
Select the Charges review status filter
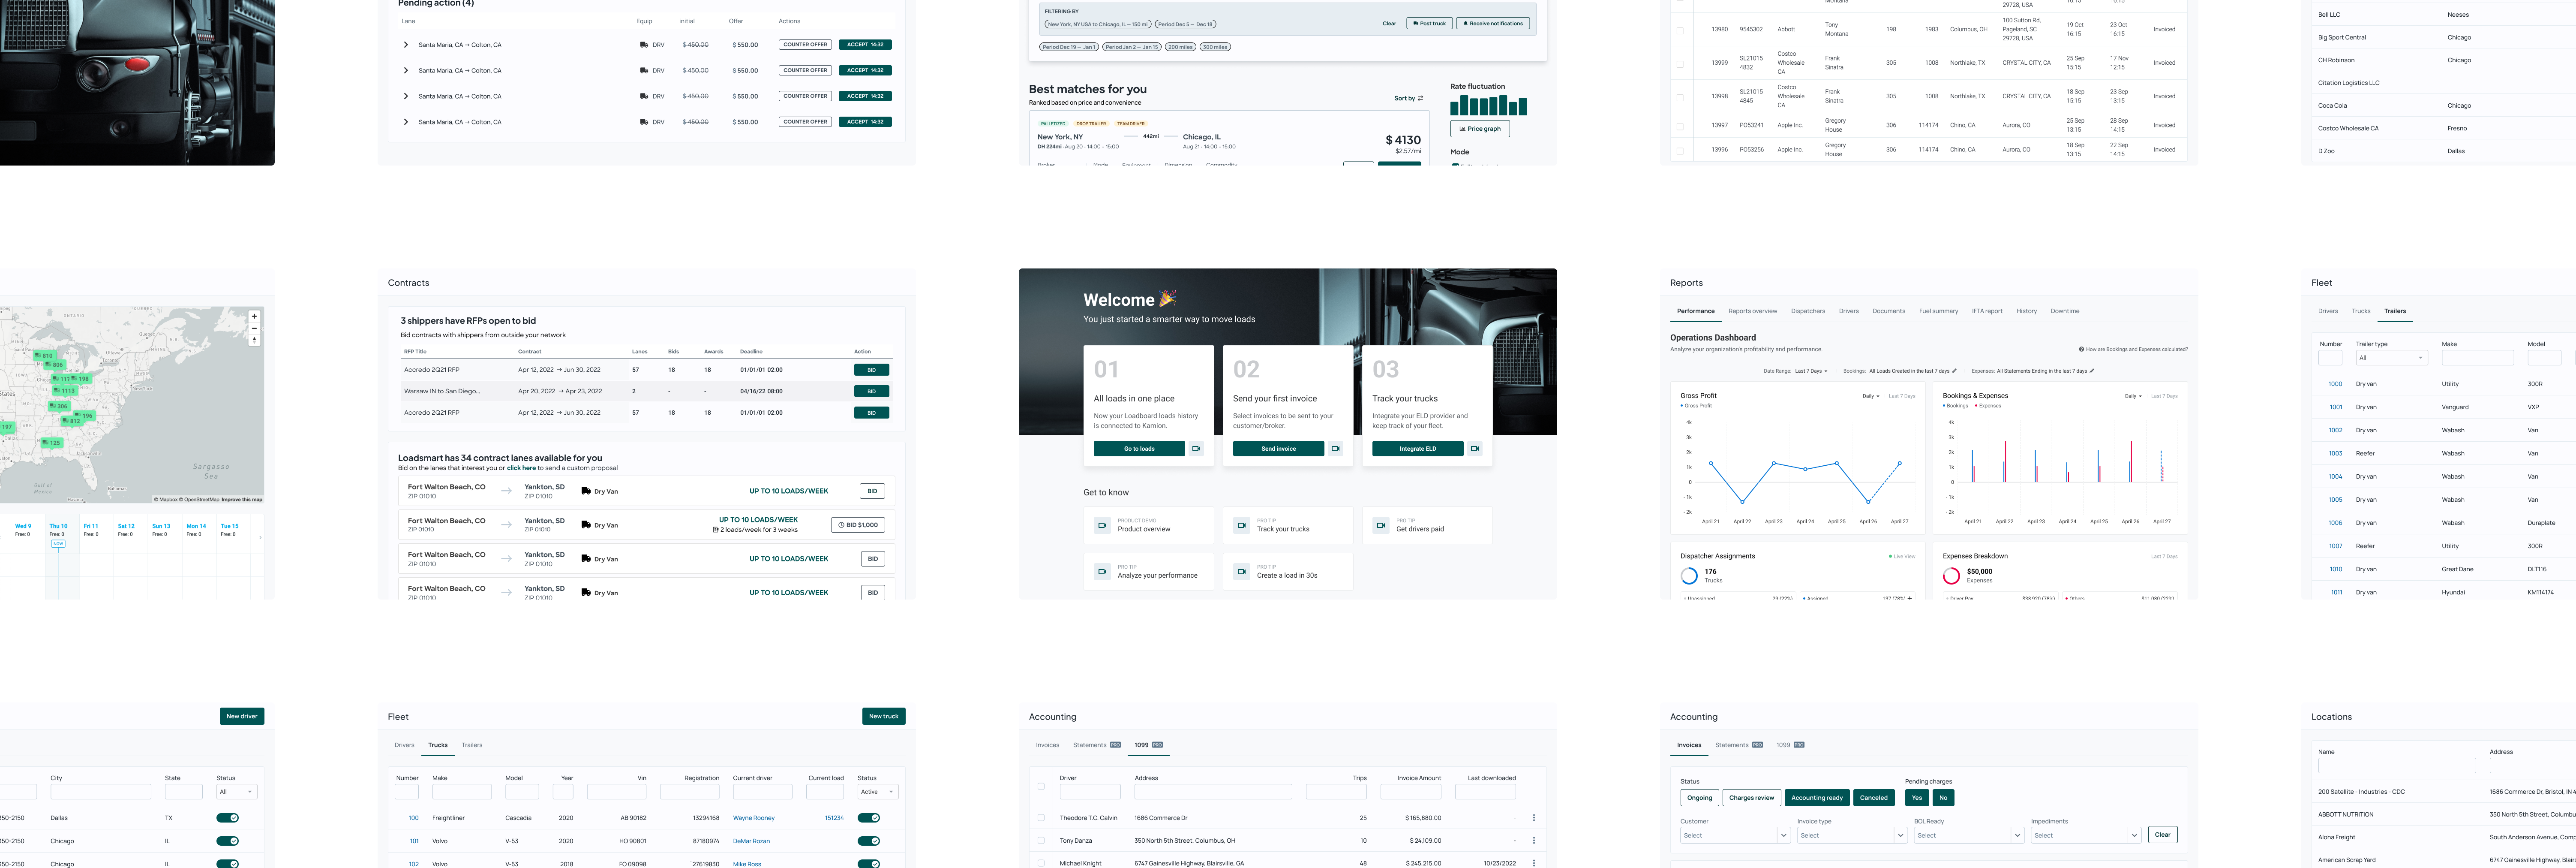pyautogui.click(x=1752, y=798)
